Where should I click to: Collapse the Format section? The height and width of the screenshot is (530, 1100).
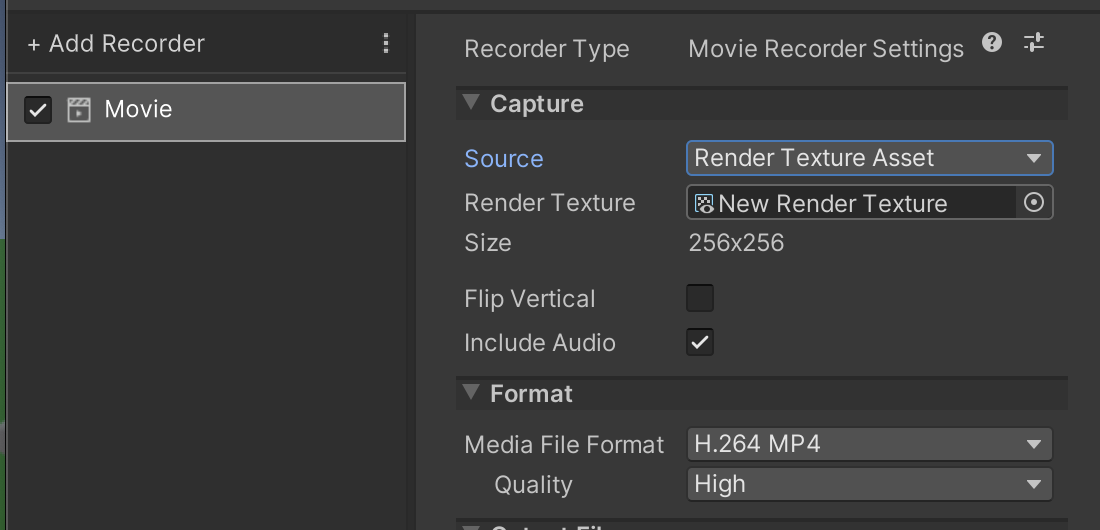tap(470, 393)
